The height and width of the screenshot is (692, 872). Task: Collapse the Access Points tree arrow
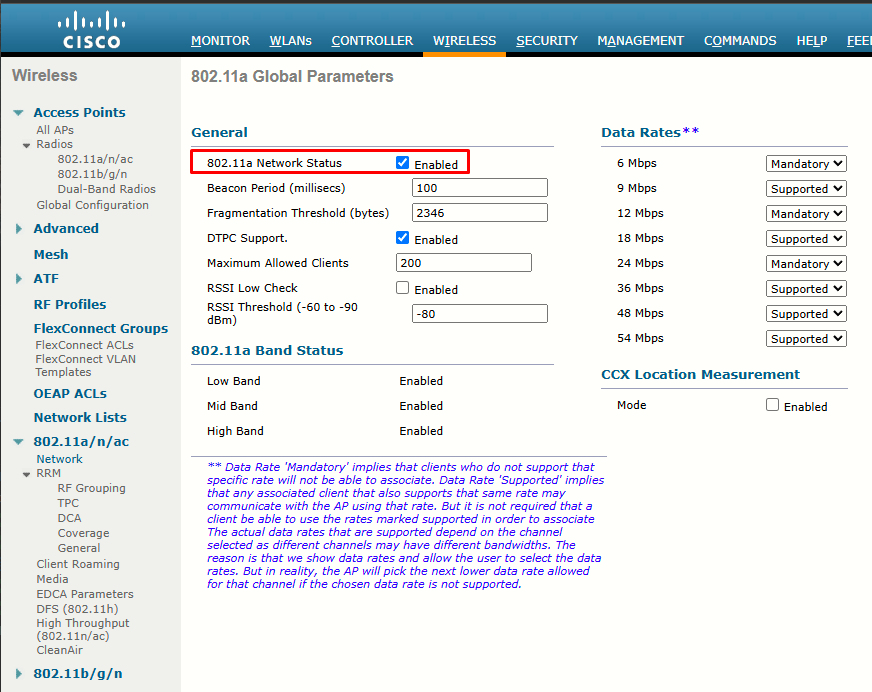[18, 113]
